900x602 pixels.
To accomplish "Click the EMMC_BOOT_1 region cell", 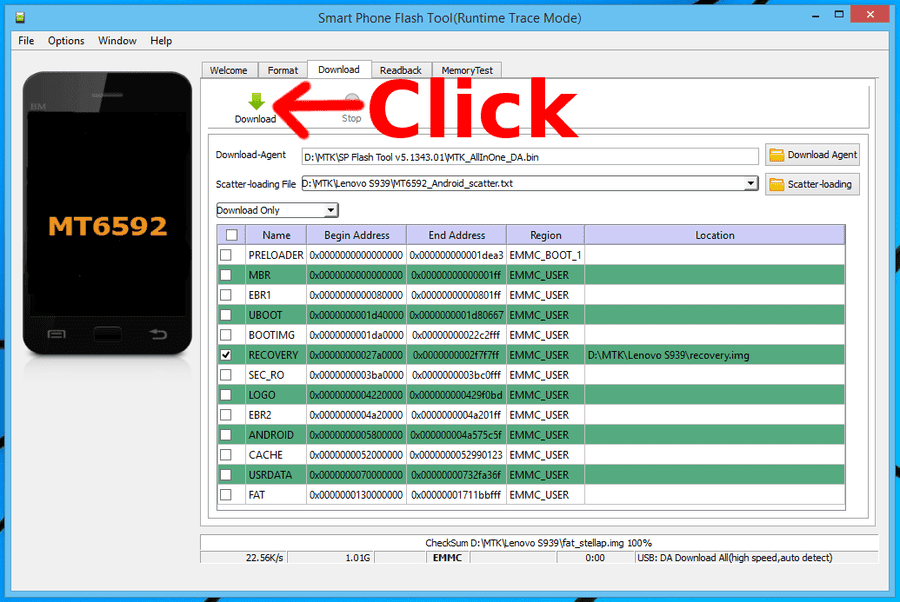I will click(545, 255).
